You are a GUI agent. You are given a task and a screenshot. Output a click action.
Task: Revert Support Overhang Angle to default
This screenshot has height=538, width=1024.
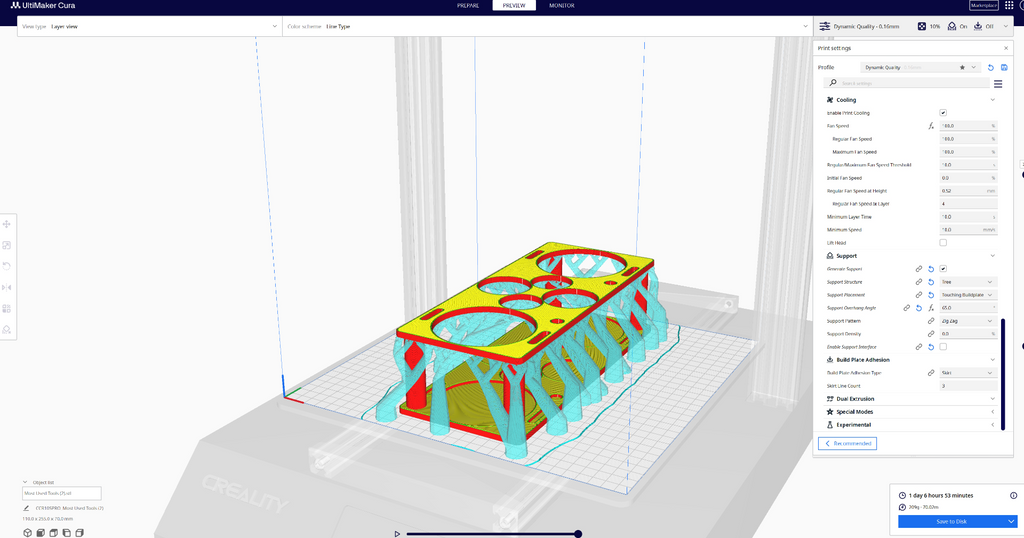[919, 308]
